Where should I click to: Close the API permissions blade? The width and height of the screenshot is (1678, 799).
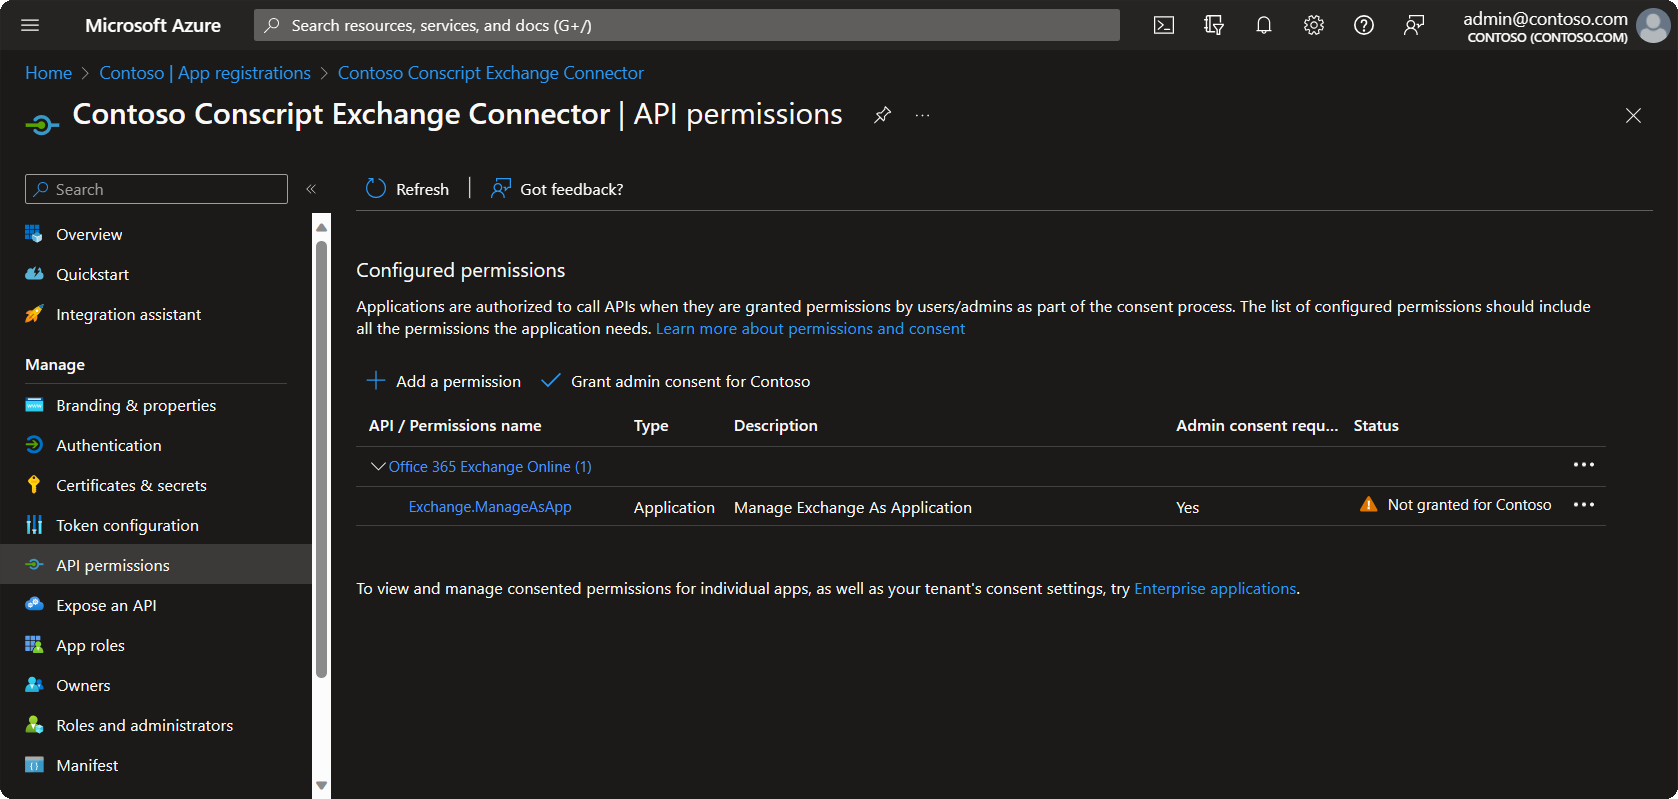(1633, 116)
